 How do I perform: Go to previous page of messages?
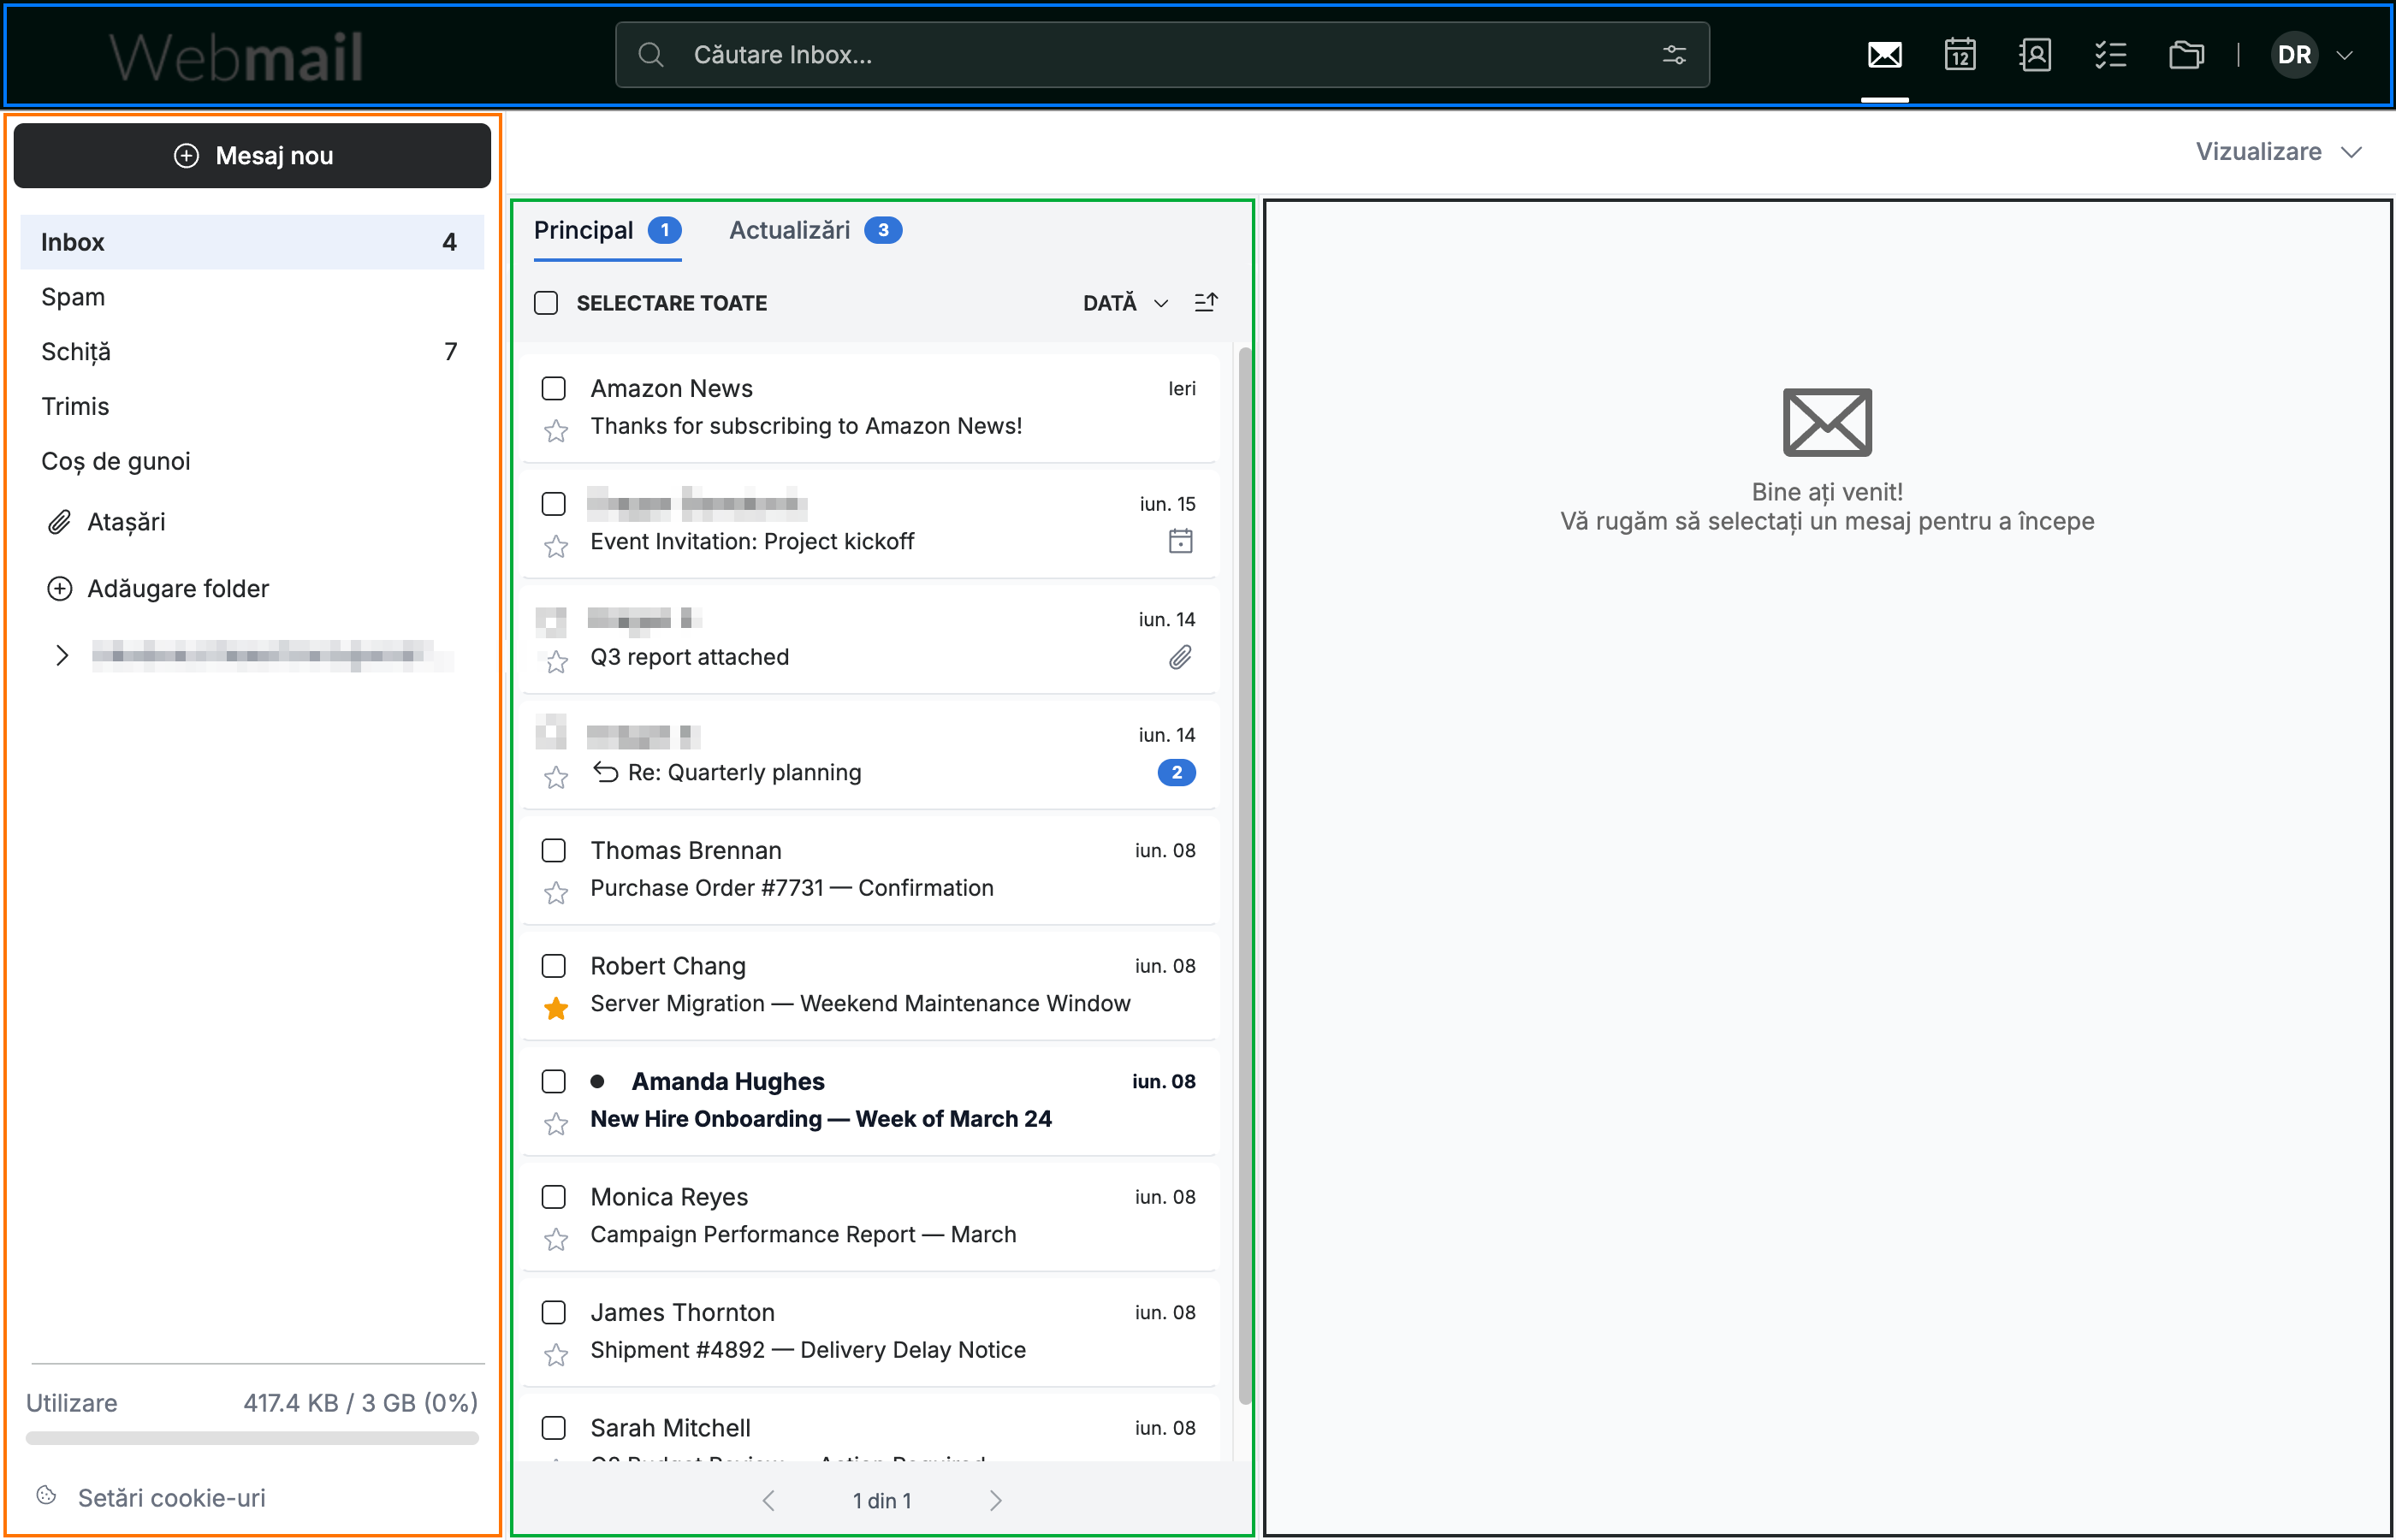tap(768, 1500)
